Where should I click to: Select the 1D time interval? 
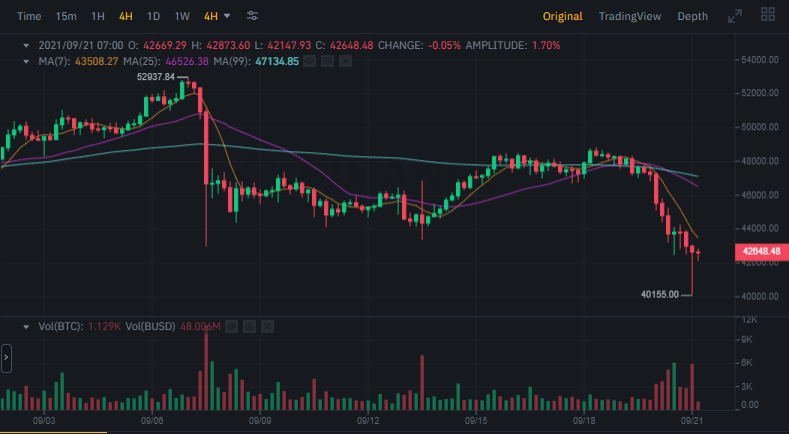point(153,16)
